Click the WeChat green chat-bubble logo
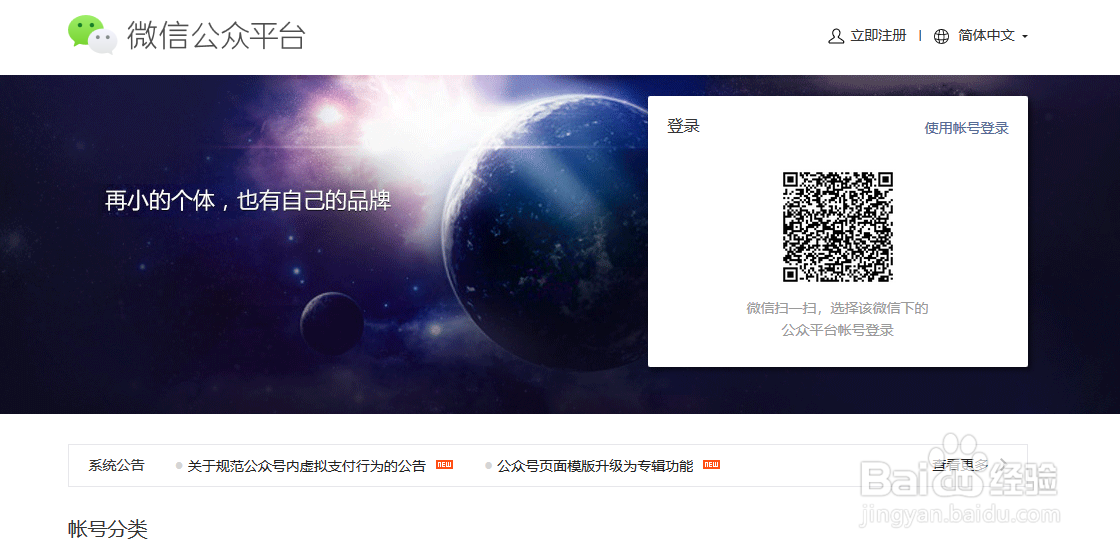Screen dimensions: 1120x553 [92, 35]
